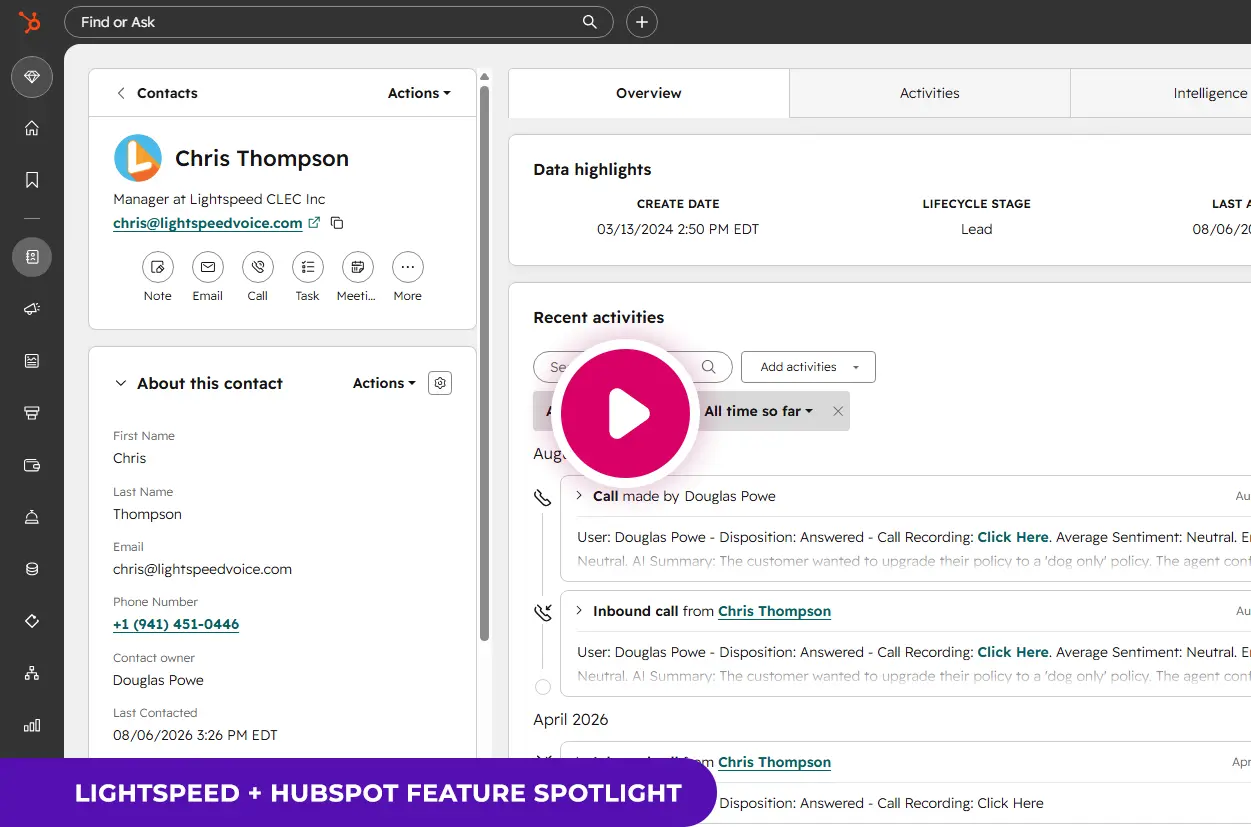Remove the All time so far filter
This screenshot has width=1251, height=827.
[x=838, y=411]
